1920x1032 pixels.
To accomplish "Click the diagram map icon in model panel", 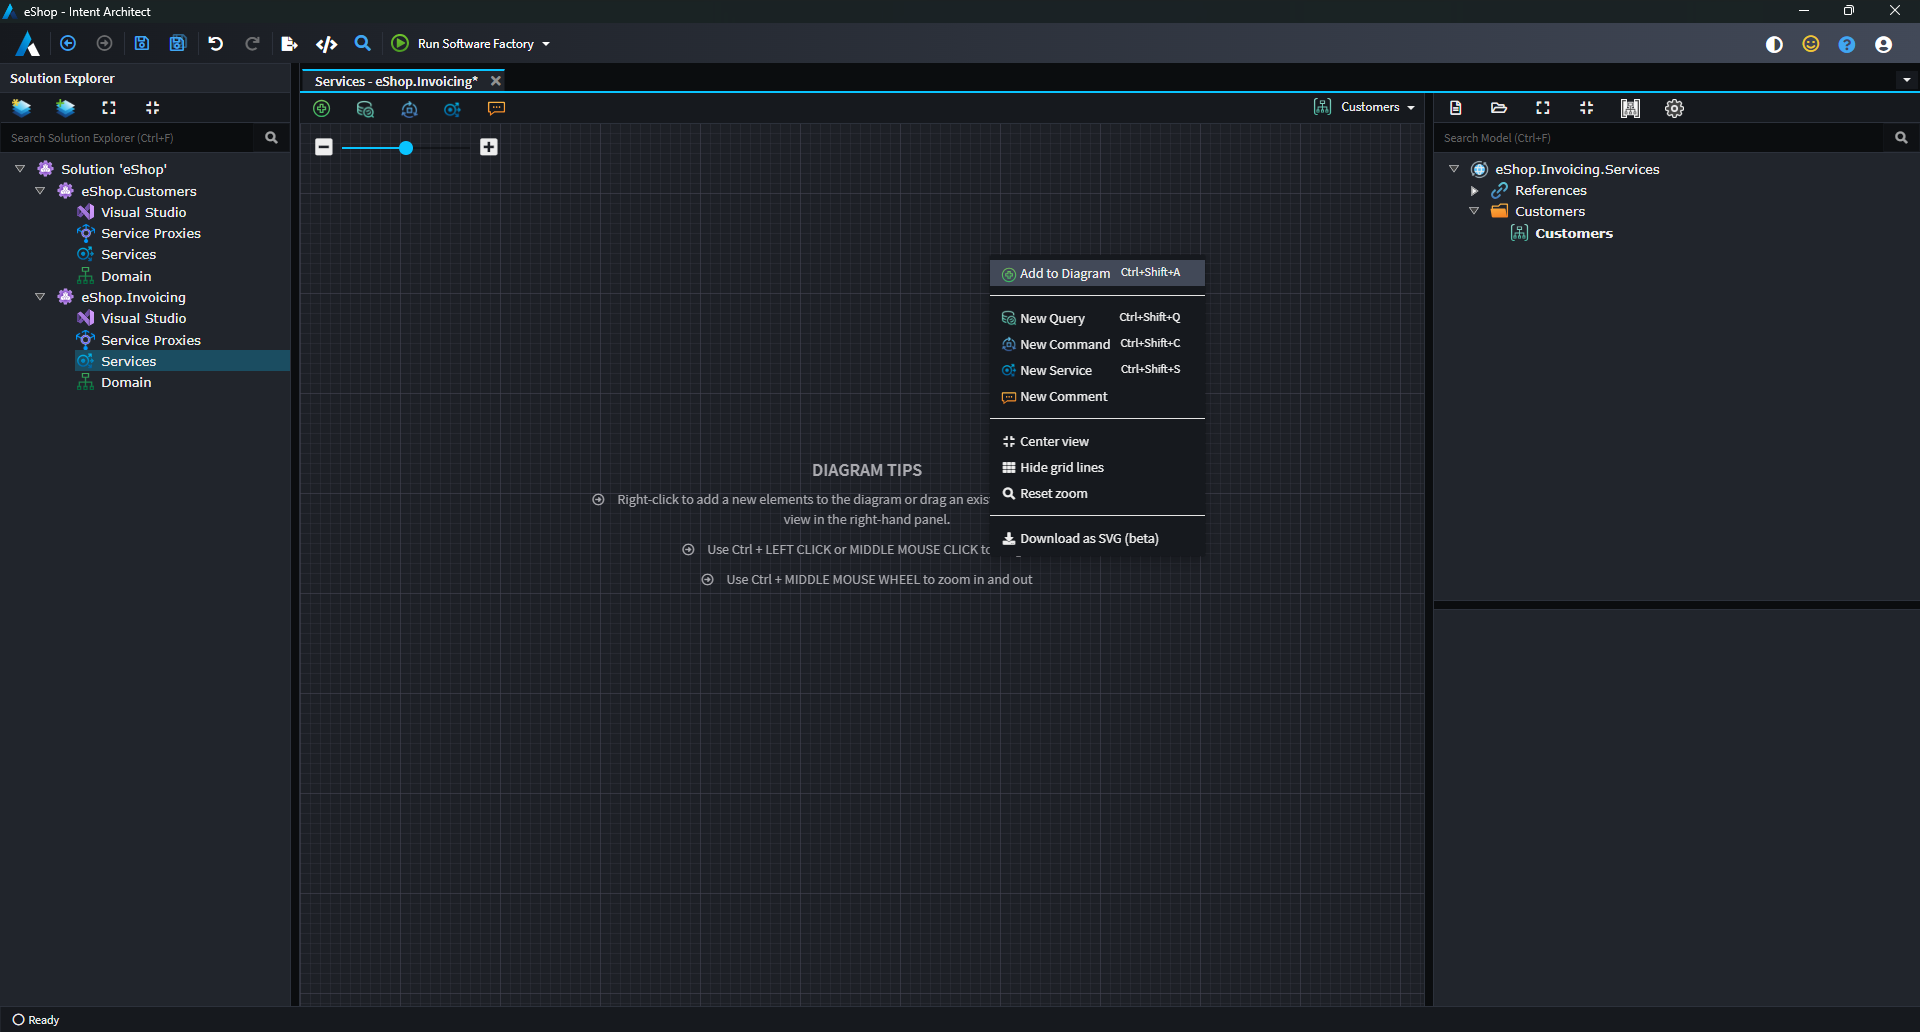I will click(1631, 108).
